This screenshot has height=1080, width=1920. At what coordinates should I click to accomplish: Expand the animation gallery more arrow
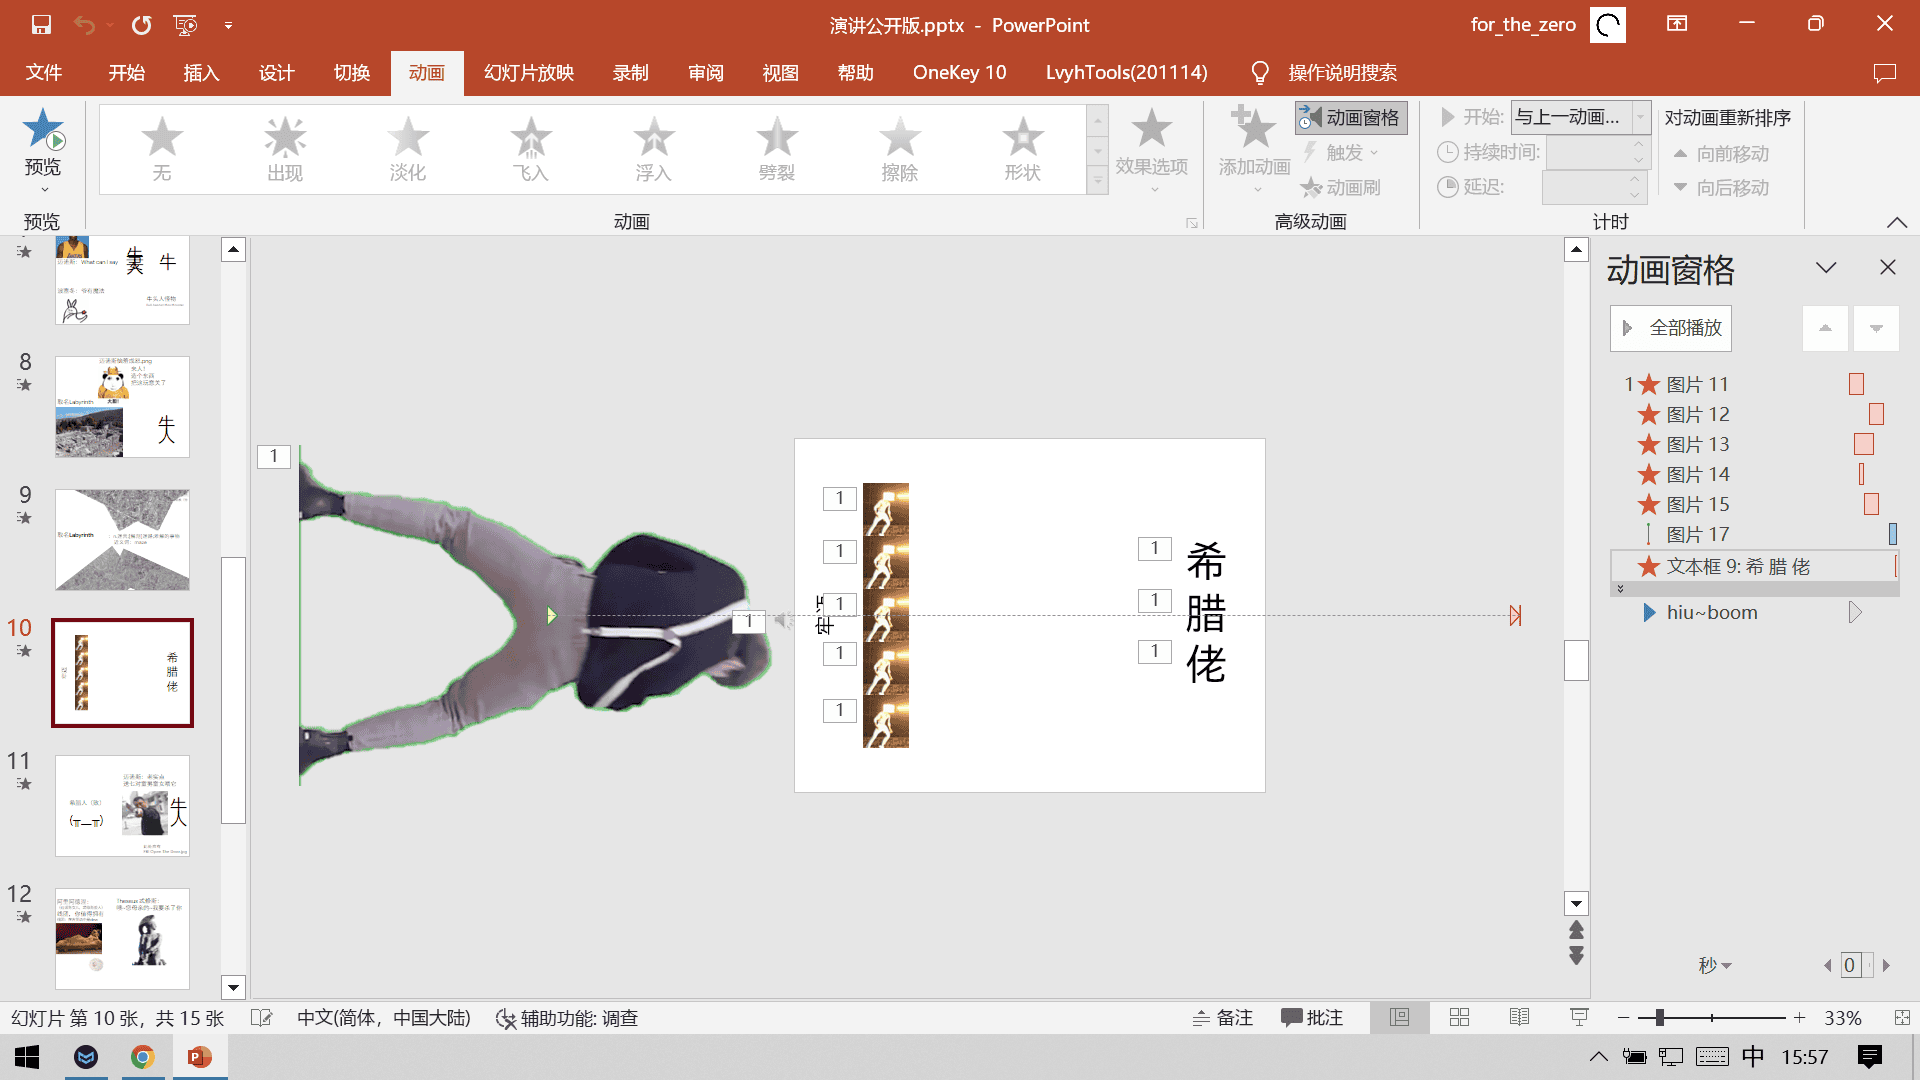coord(1097,183)
